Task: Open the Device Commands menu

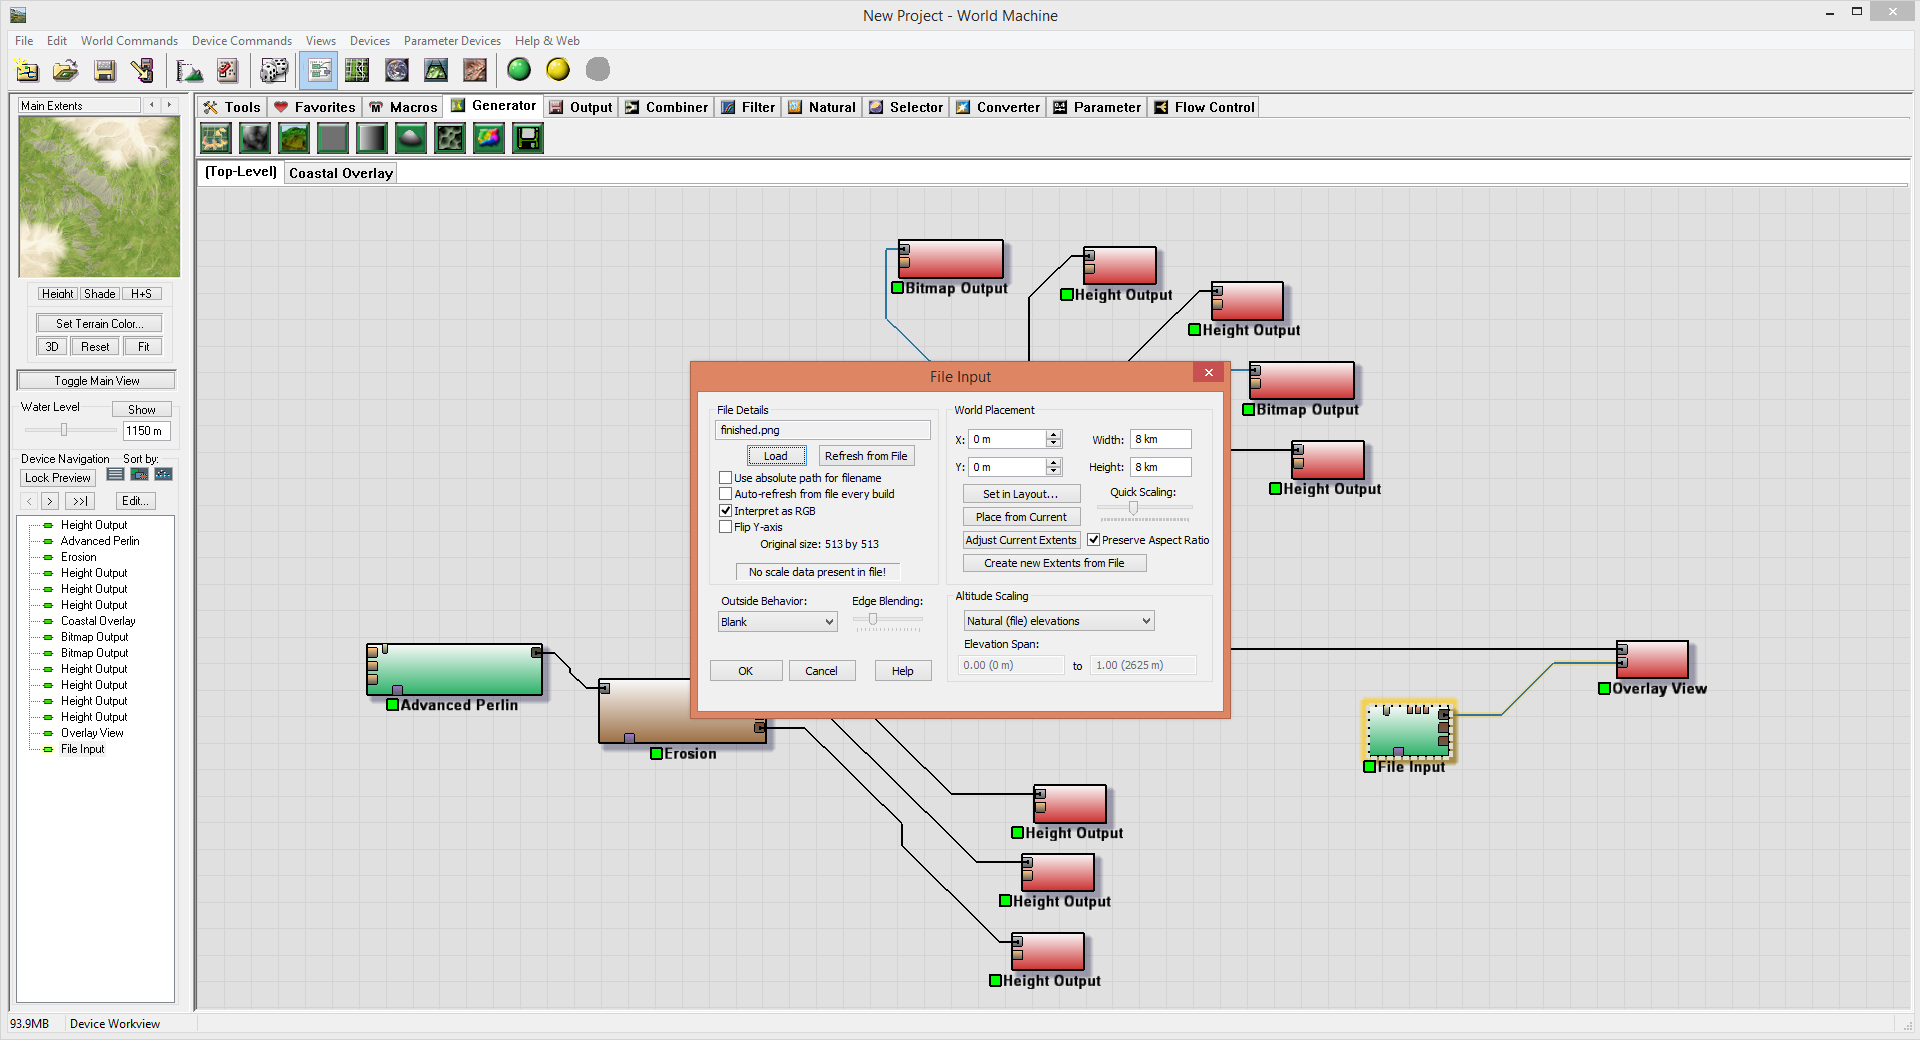Action: pos(241,41)
